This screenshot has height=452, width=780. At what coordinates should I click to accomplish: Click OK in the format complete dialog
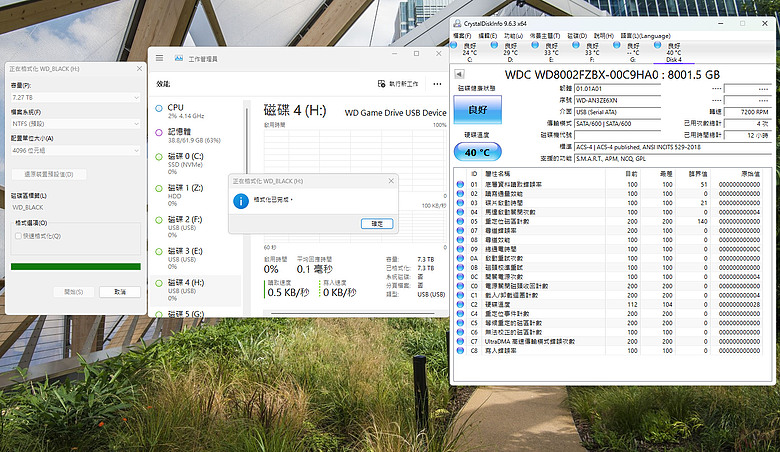coord(377,224)
